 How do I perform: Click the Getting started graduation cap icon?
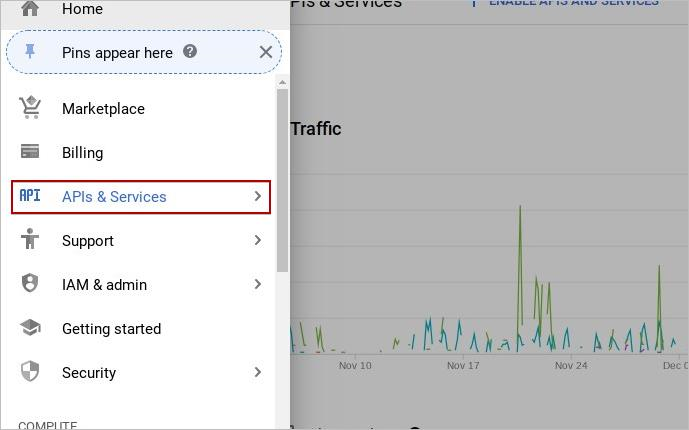point(30,328)
